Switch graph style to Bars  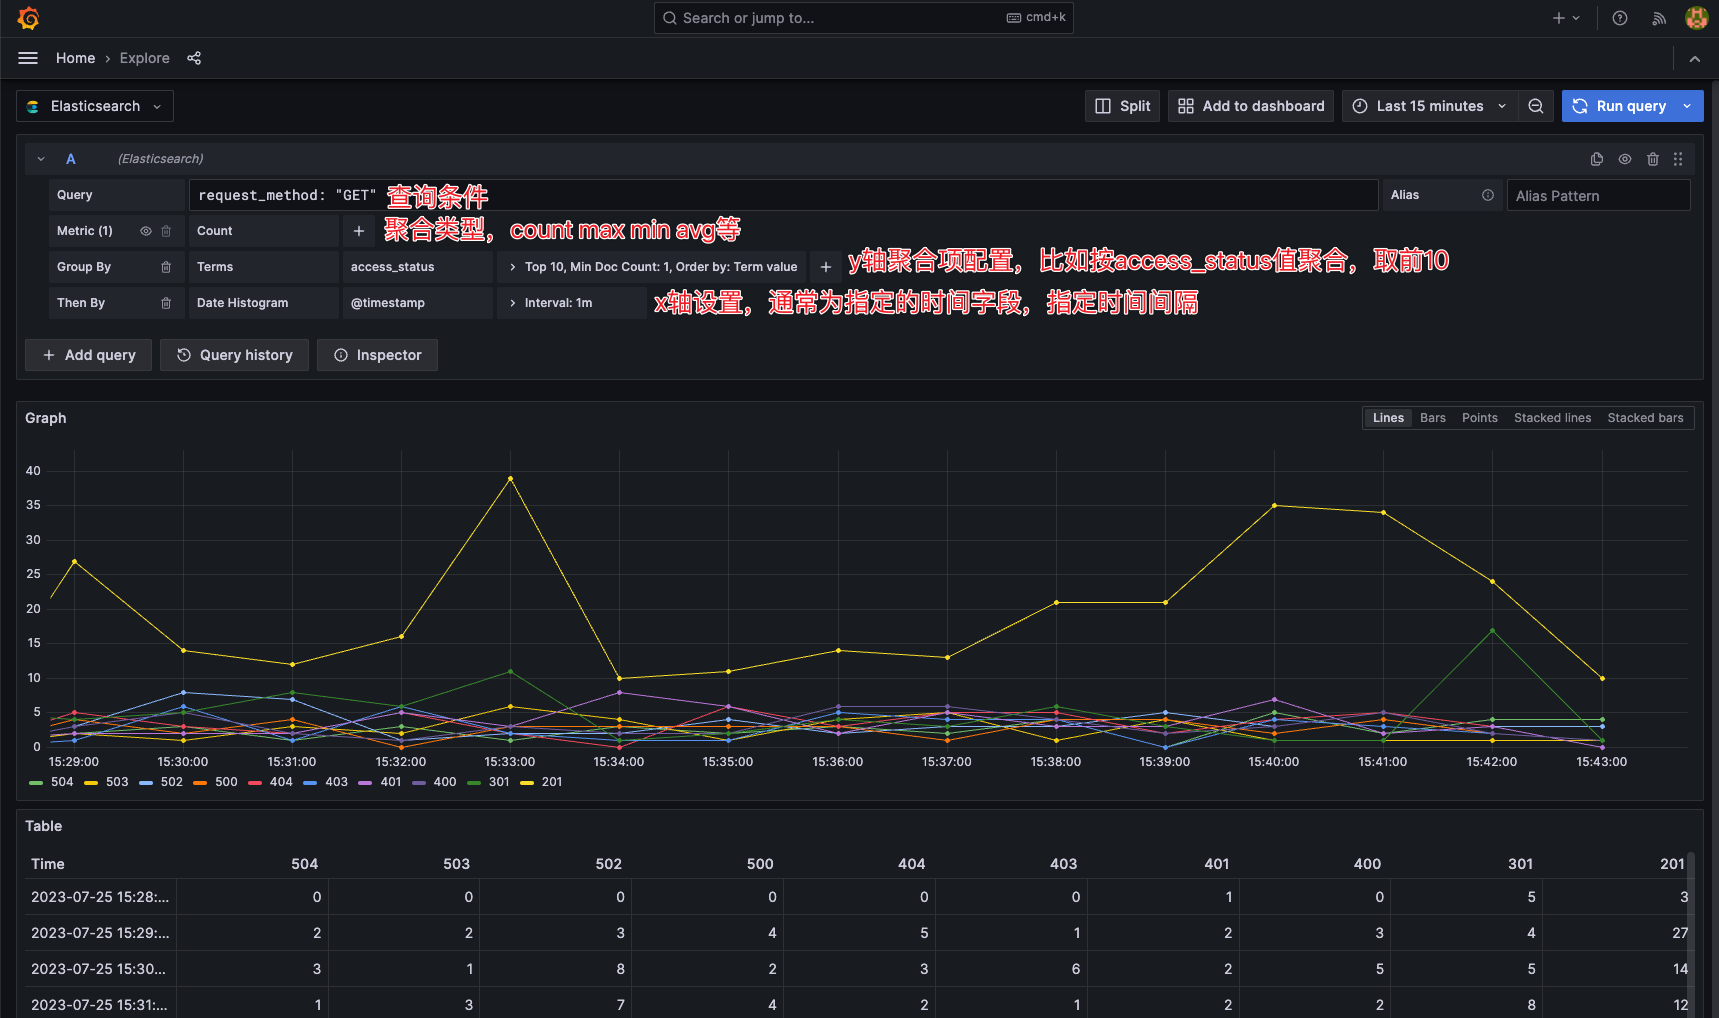1432,418
